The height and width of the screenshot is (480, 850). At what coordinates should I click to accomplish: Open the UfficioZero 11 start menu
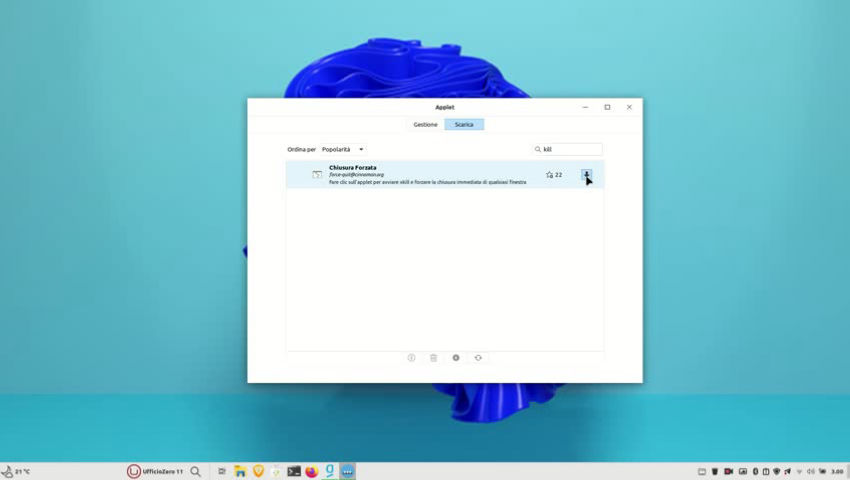pyautogui.click(x=155, y=471)
